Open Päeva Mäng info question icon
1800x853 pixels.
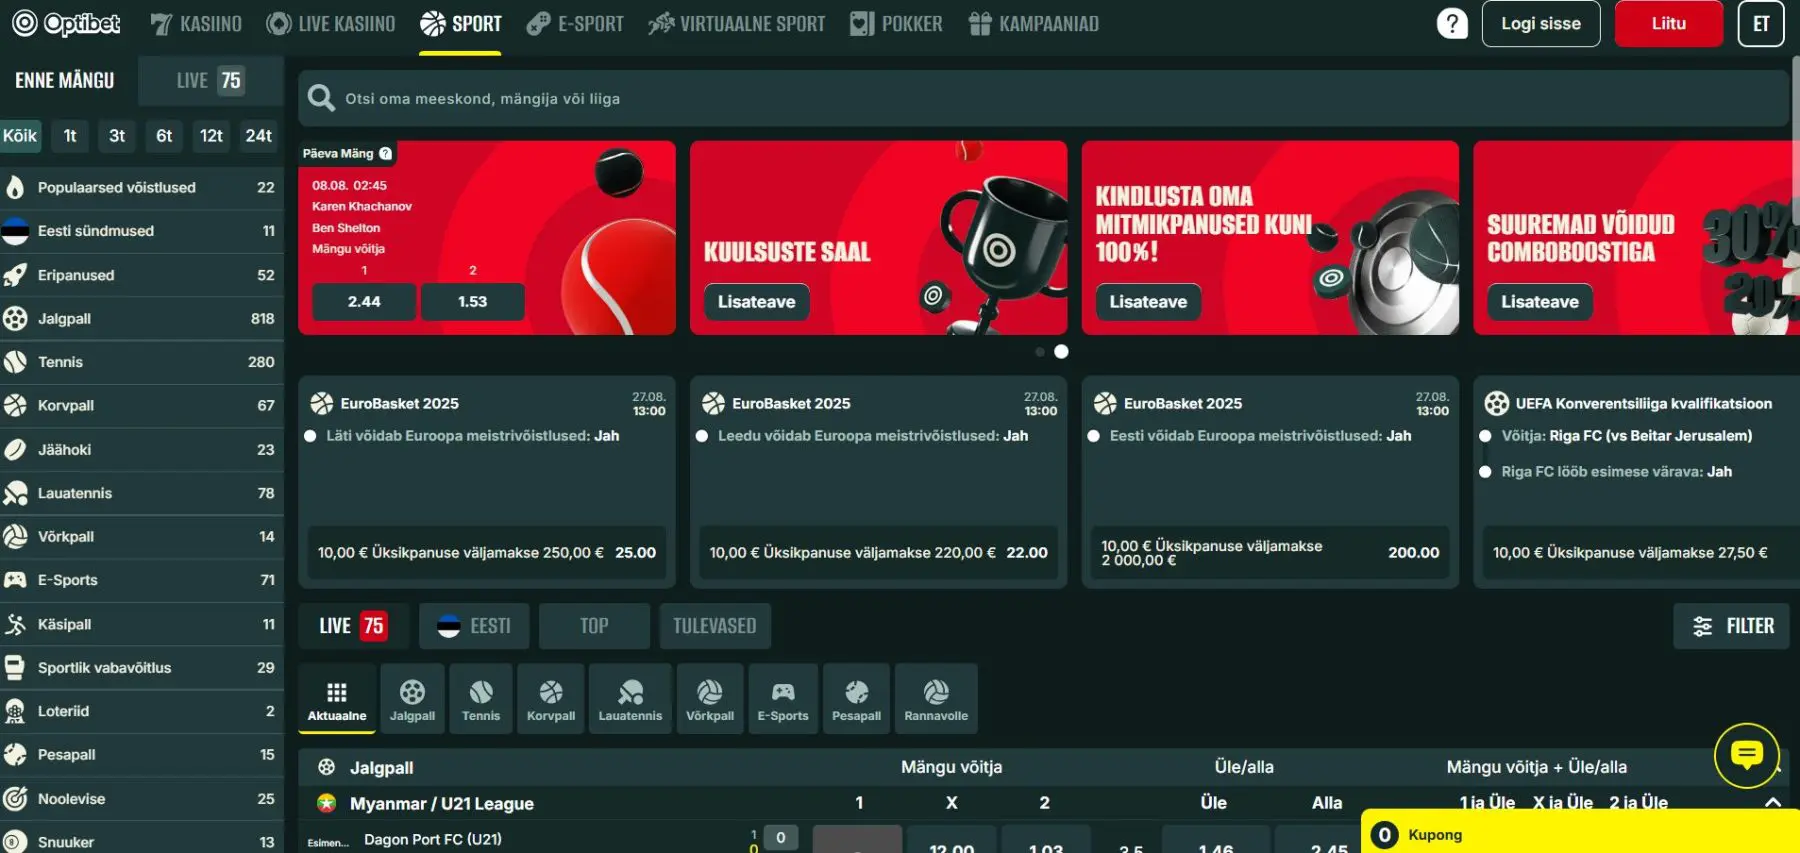386,153
